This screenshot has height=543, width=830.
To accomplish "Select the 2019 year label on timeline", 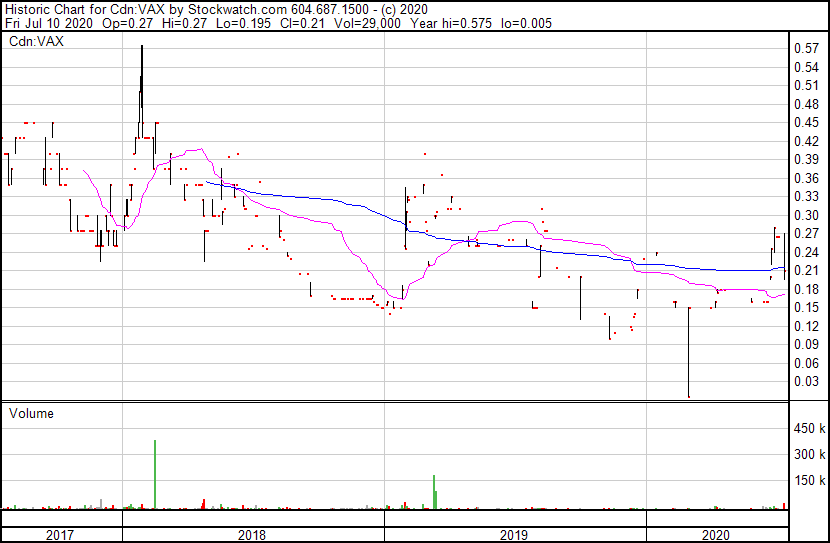I will [514, 535].
